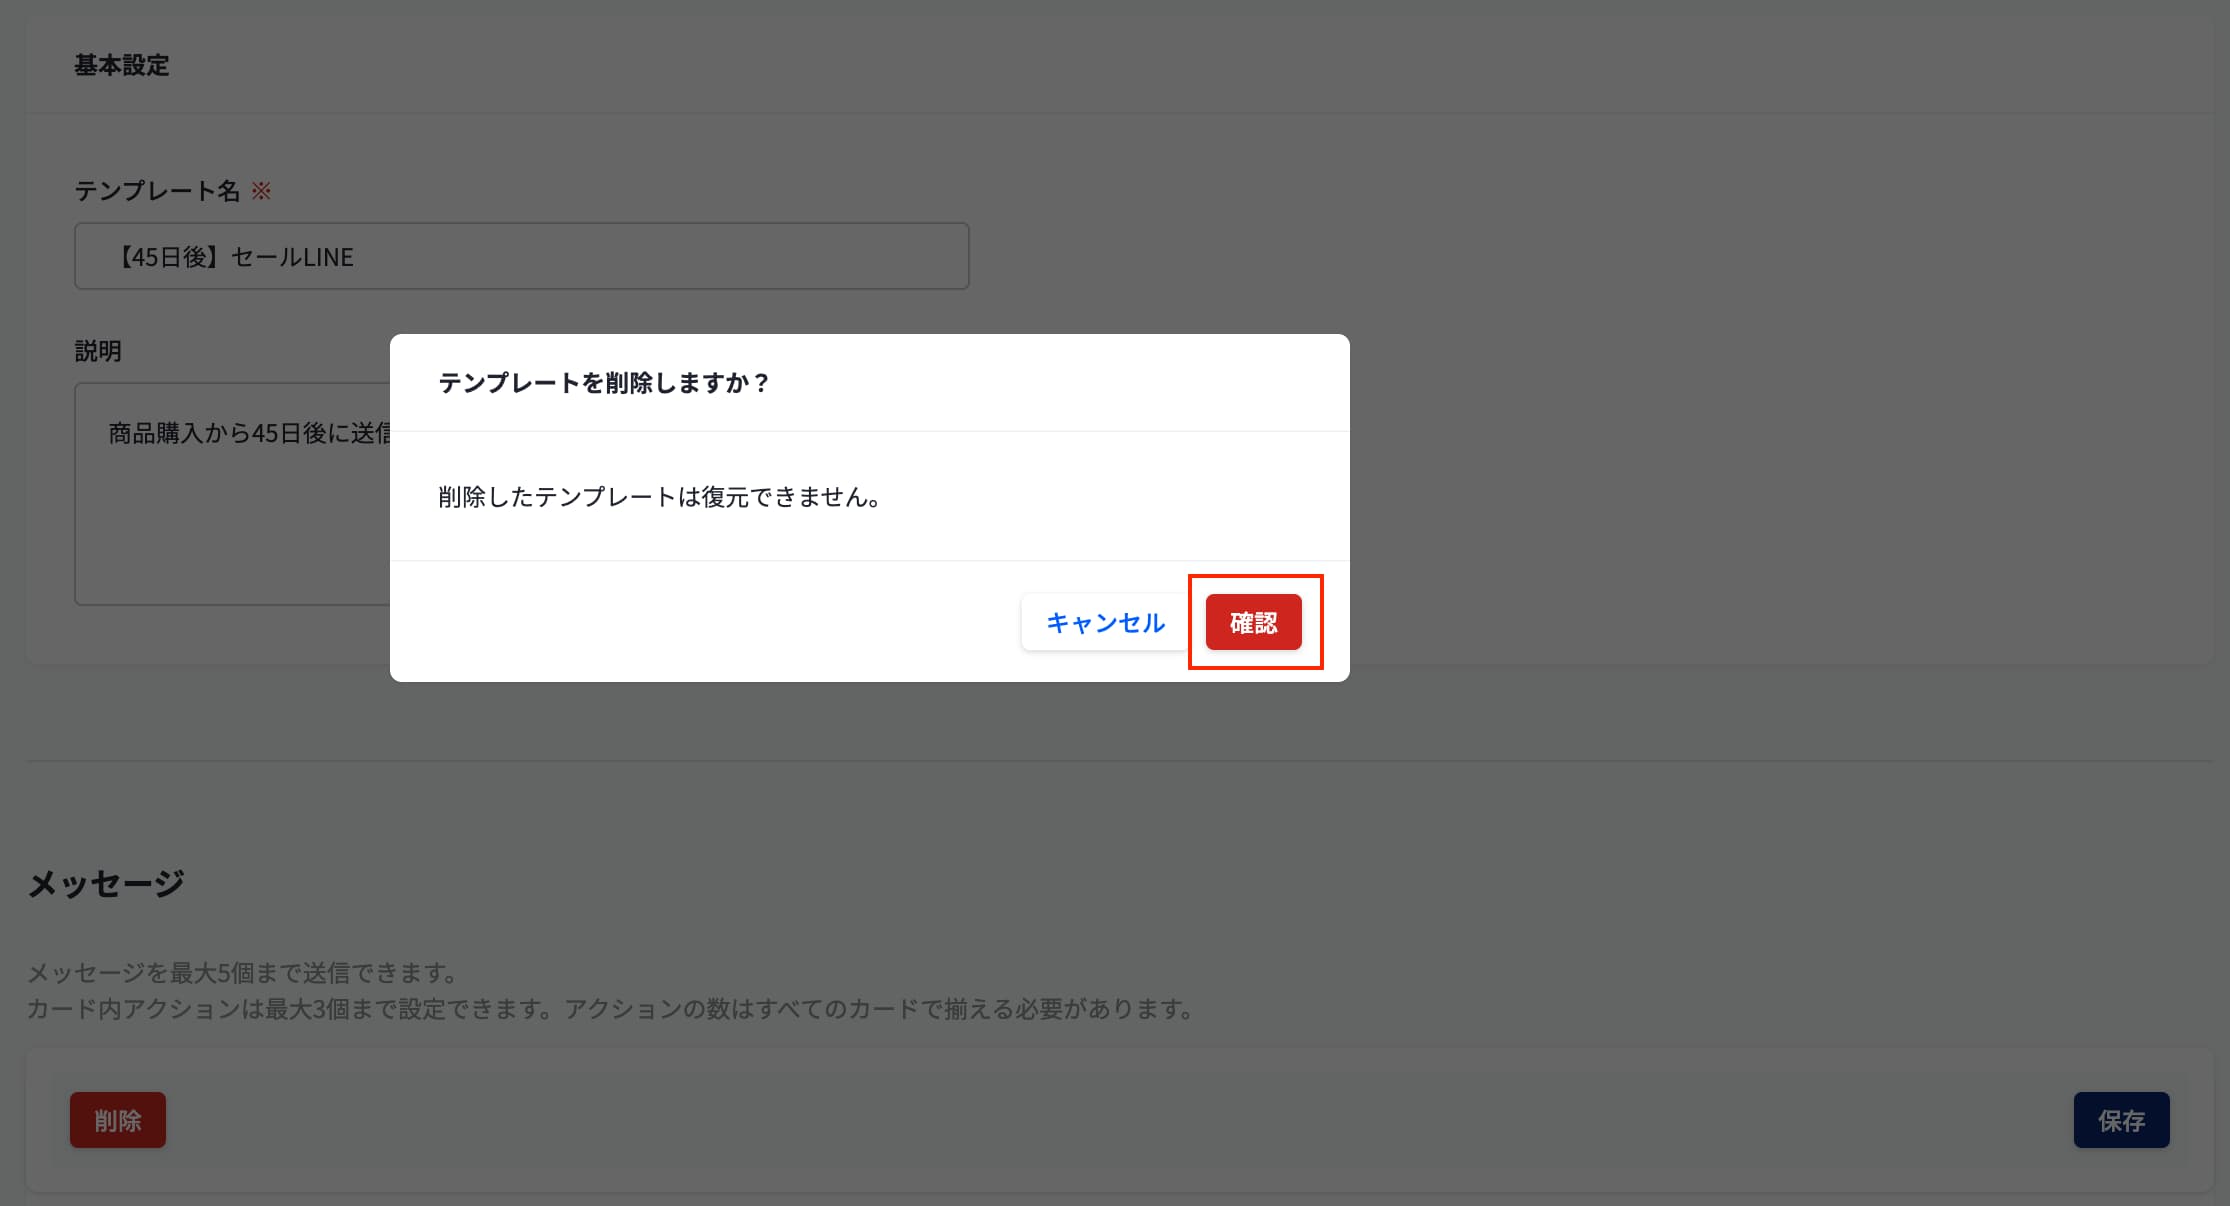Click the dimmed 保存 button
Image resolution: width=2230 pixels, height=1206 pixels.
tap(2121, 1120)
